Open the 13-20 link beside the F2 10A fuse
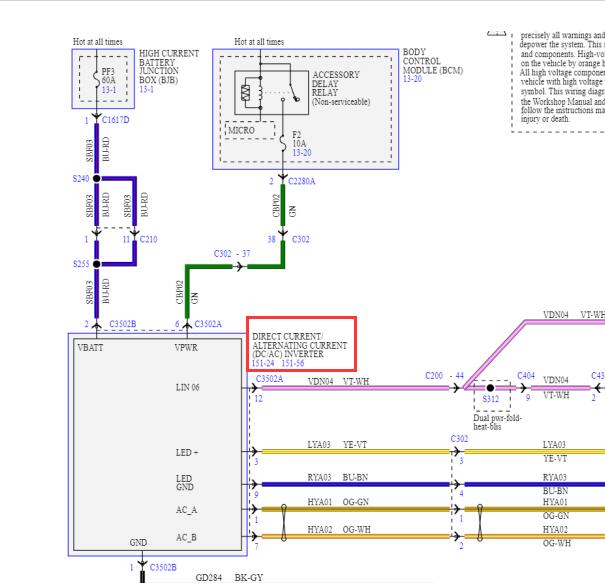The image size is (605, 583). [301, 153]
